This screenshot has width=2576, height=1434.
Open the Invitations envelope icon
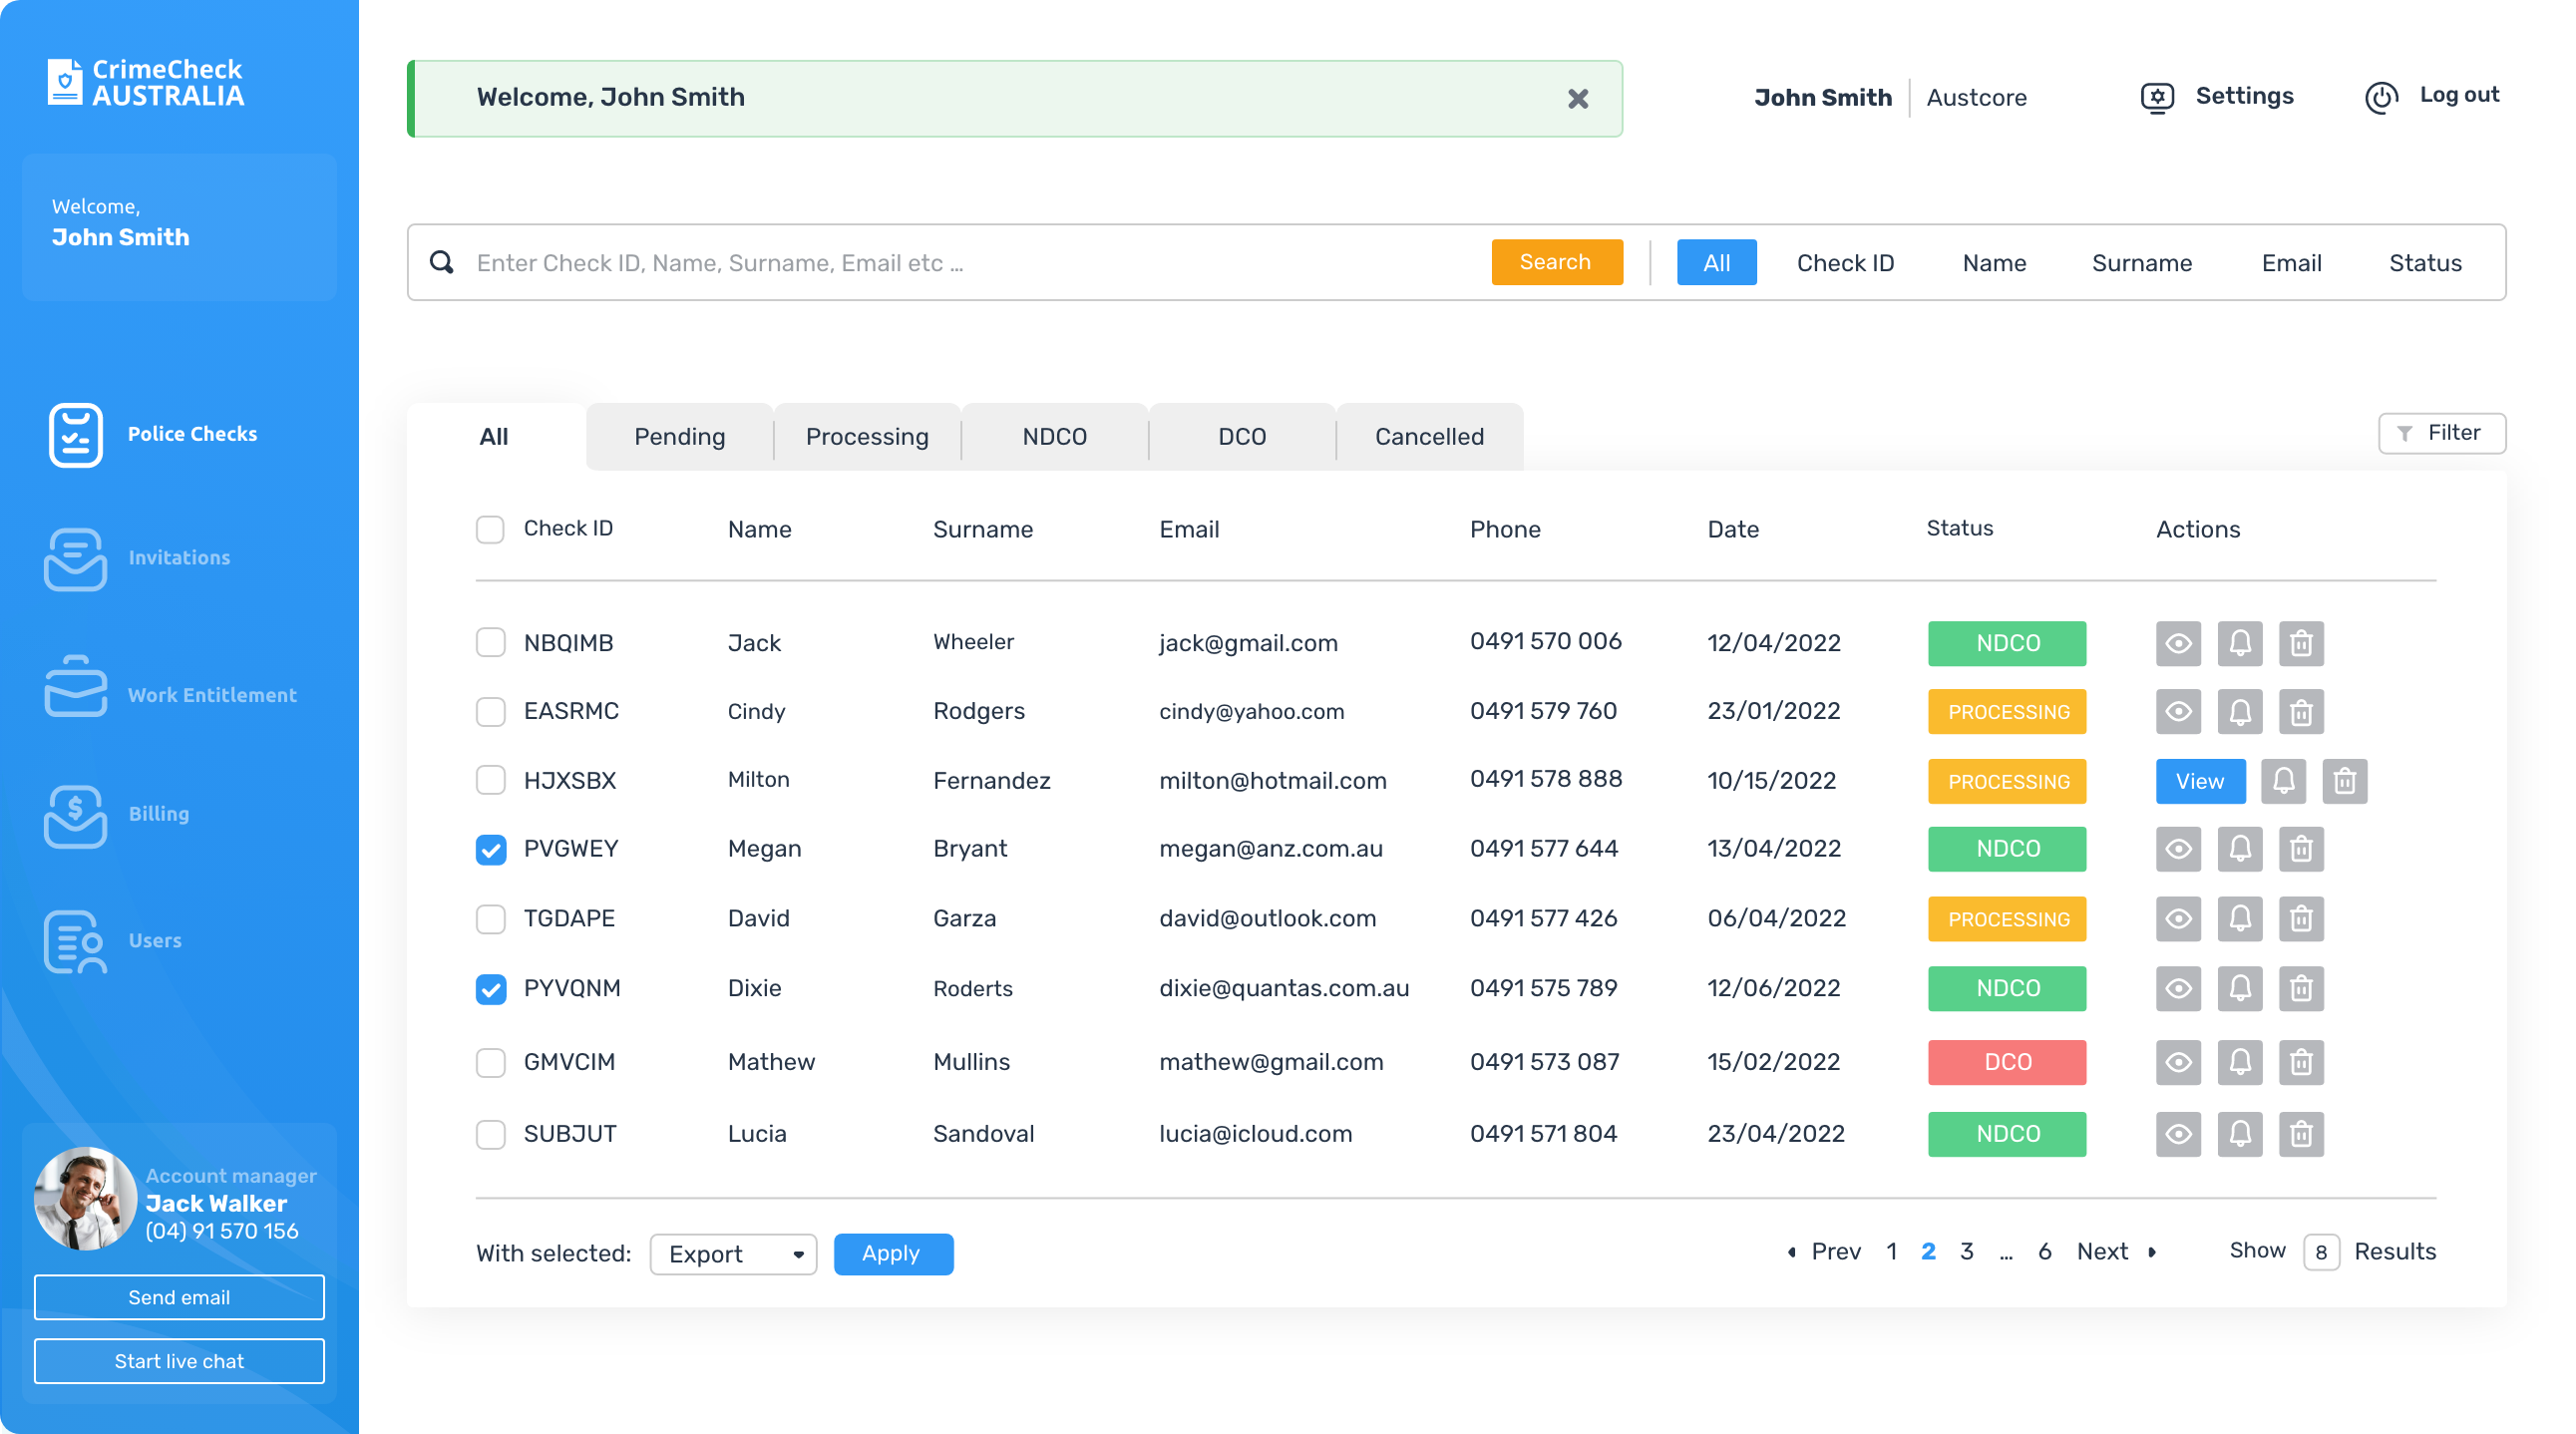(75, 558)
